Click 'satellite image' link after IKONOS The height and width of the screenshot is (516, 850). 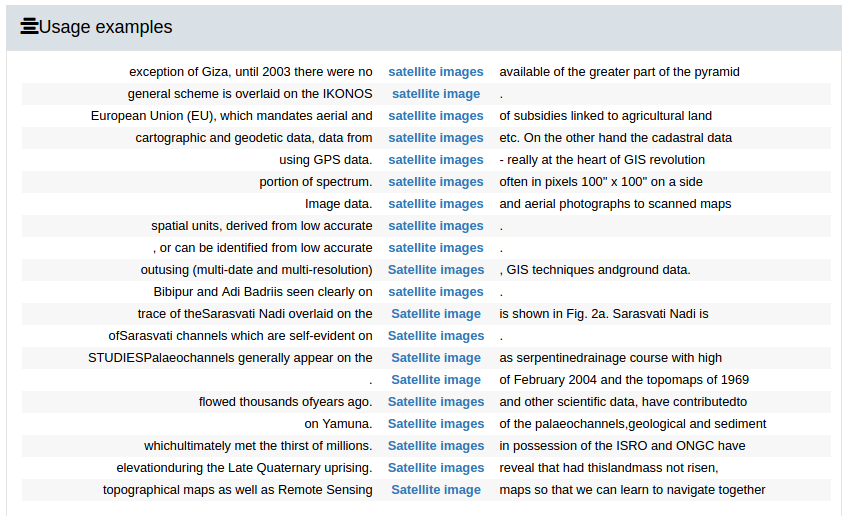[x=435, y=94]
